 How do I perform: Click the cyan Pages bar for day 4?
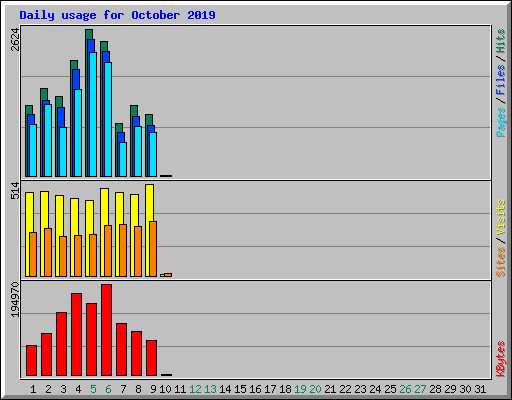[x=78, y=133]
